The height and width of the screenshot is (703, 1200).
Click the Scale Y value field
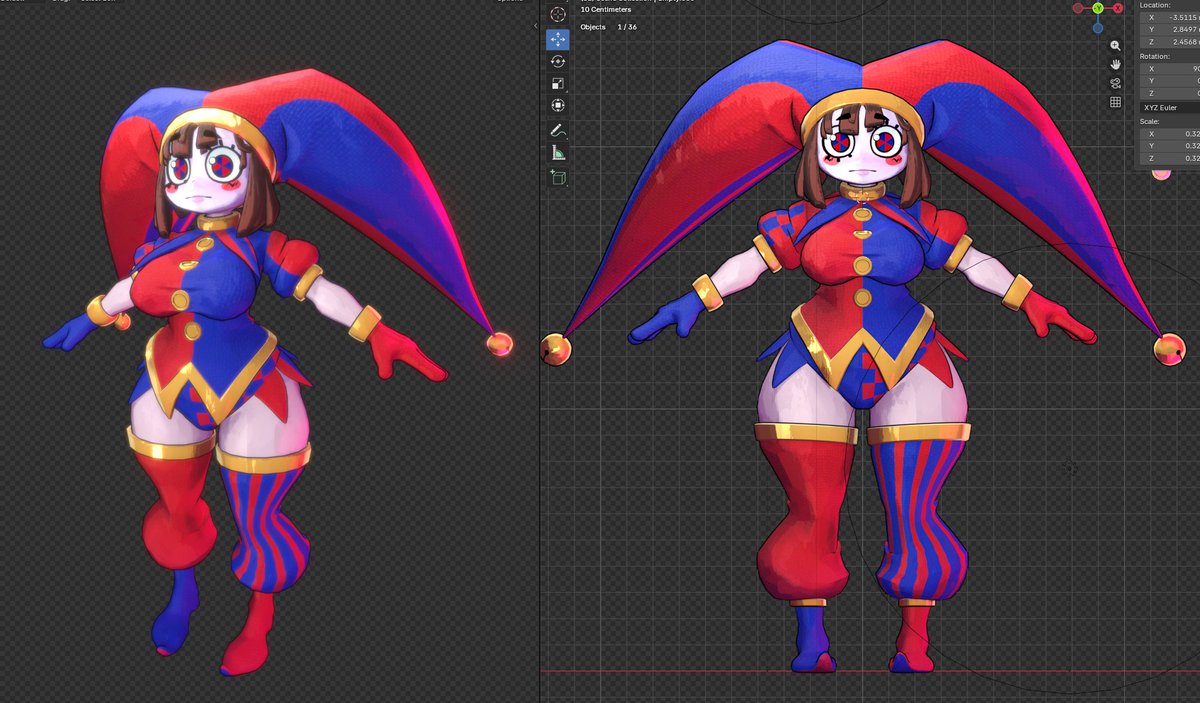click(x=1169, y=146)
